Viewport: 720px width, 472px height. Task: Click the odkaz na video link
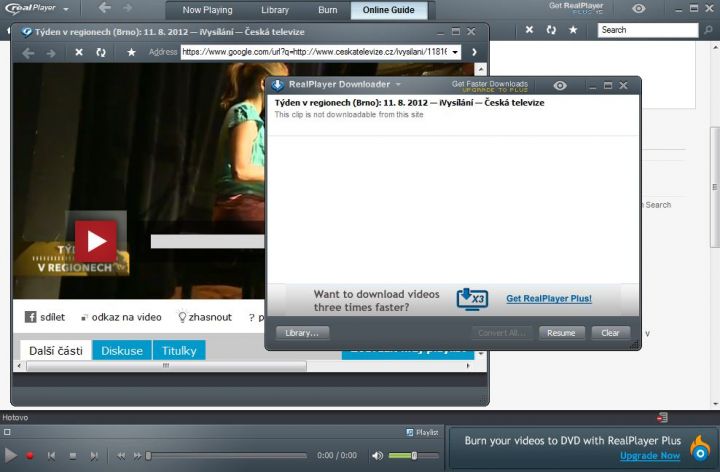(122, 317)
